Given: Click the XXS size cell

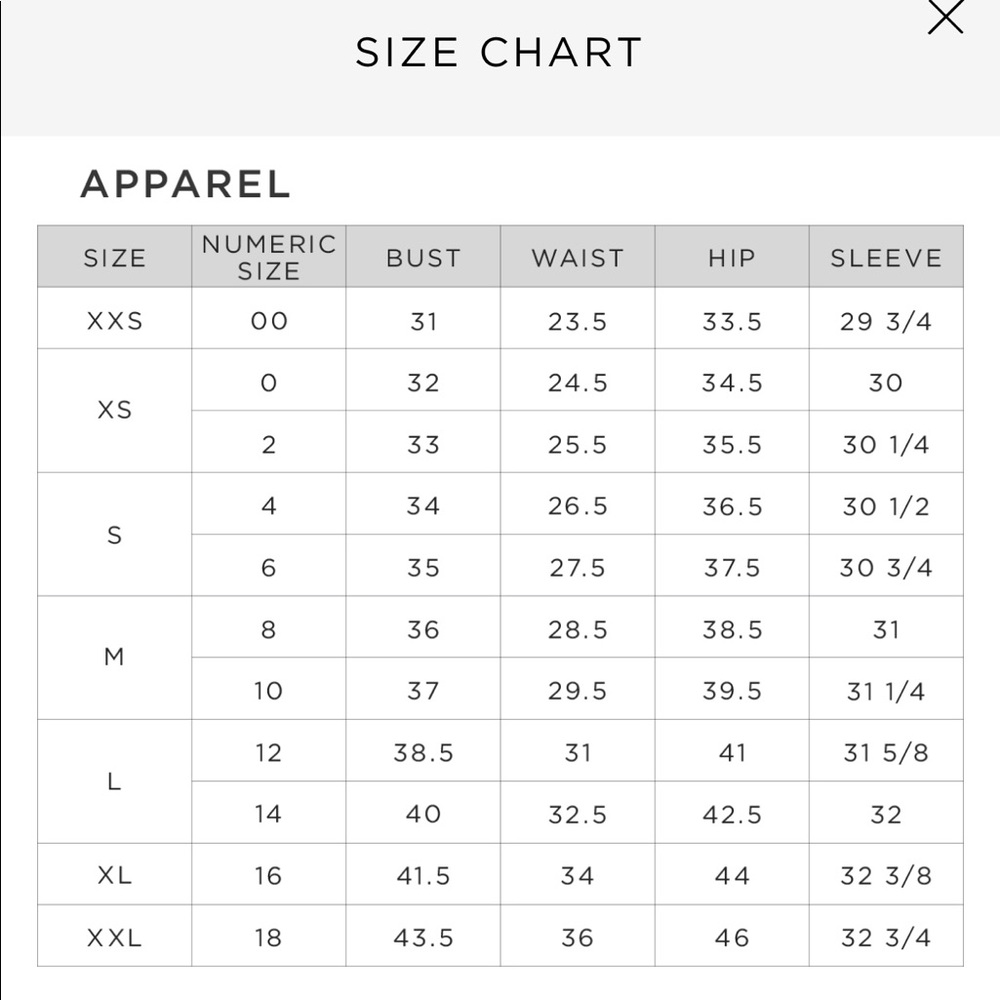Looking at the screenshot, I should (114, 321).
